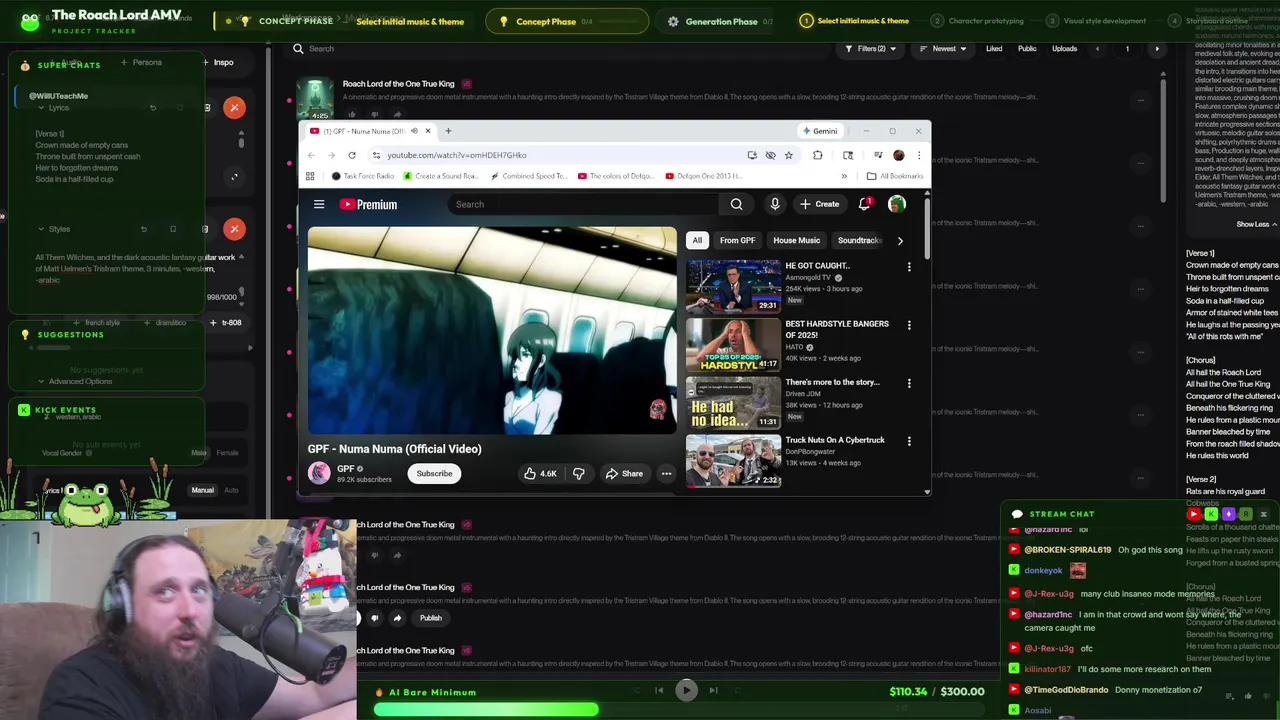The height and width of the screenshot is (720, 1280).
Task: Open Chrome three-dot menu
Action: tap(918, 155)
